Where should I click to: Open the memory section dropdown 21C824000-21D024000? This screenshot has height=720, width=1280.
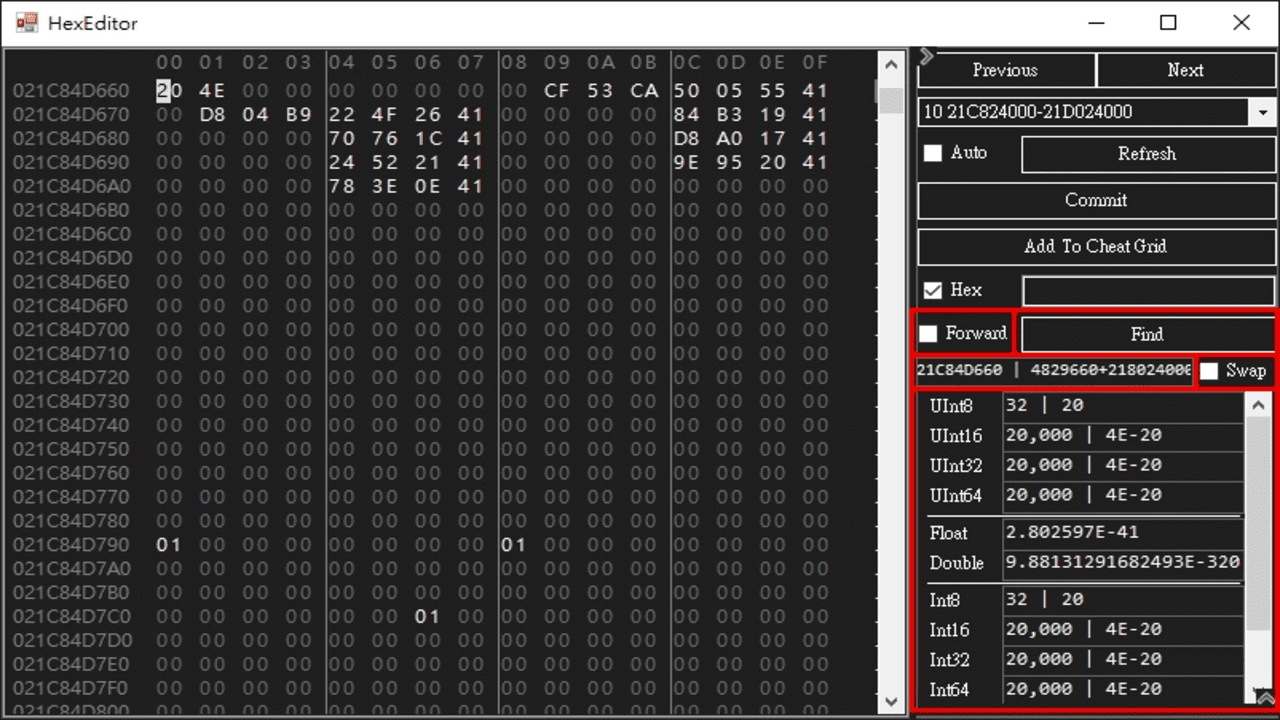[1263, 112]
